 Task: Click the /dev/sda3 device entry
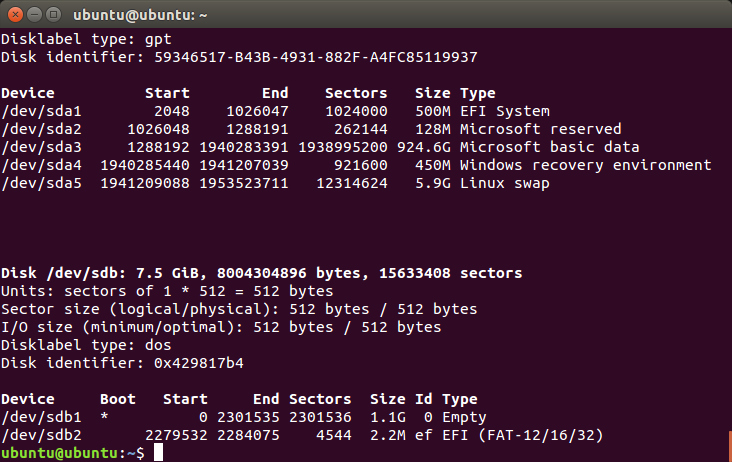pos(41,147)
